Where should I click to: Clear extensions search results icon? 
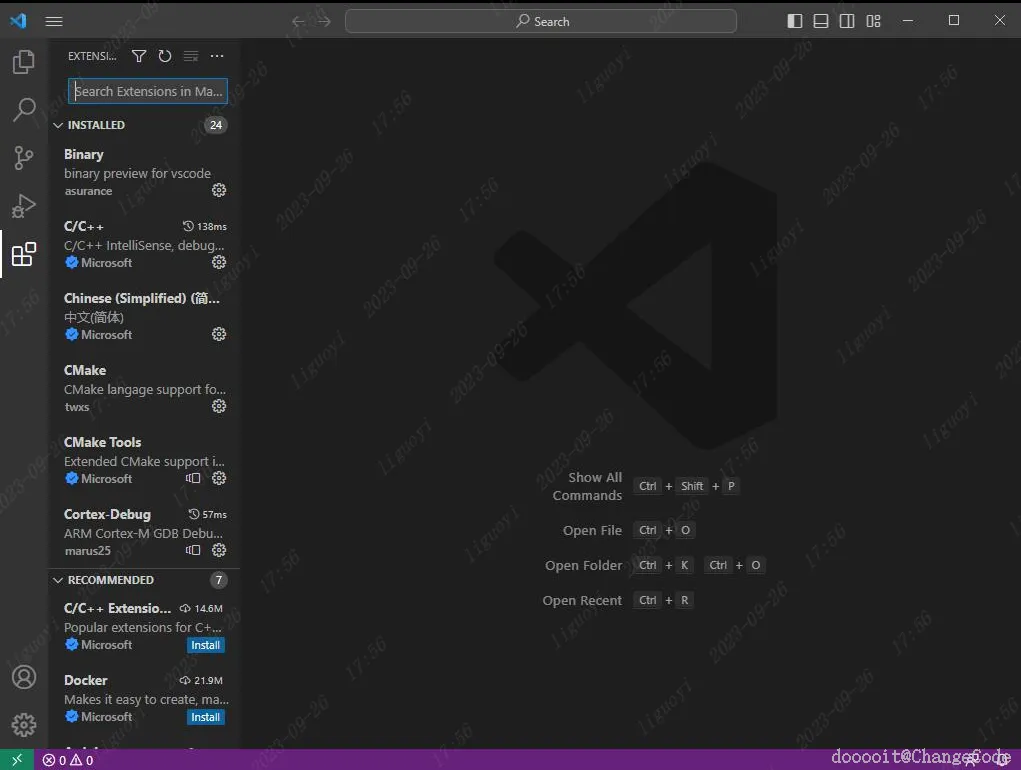(191, 56)
